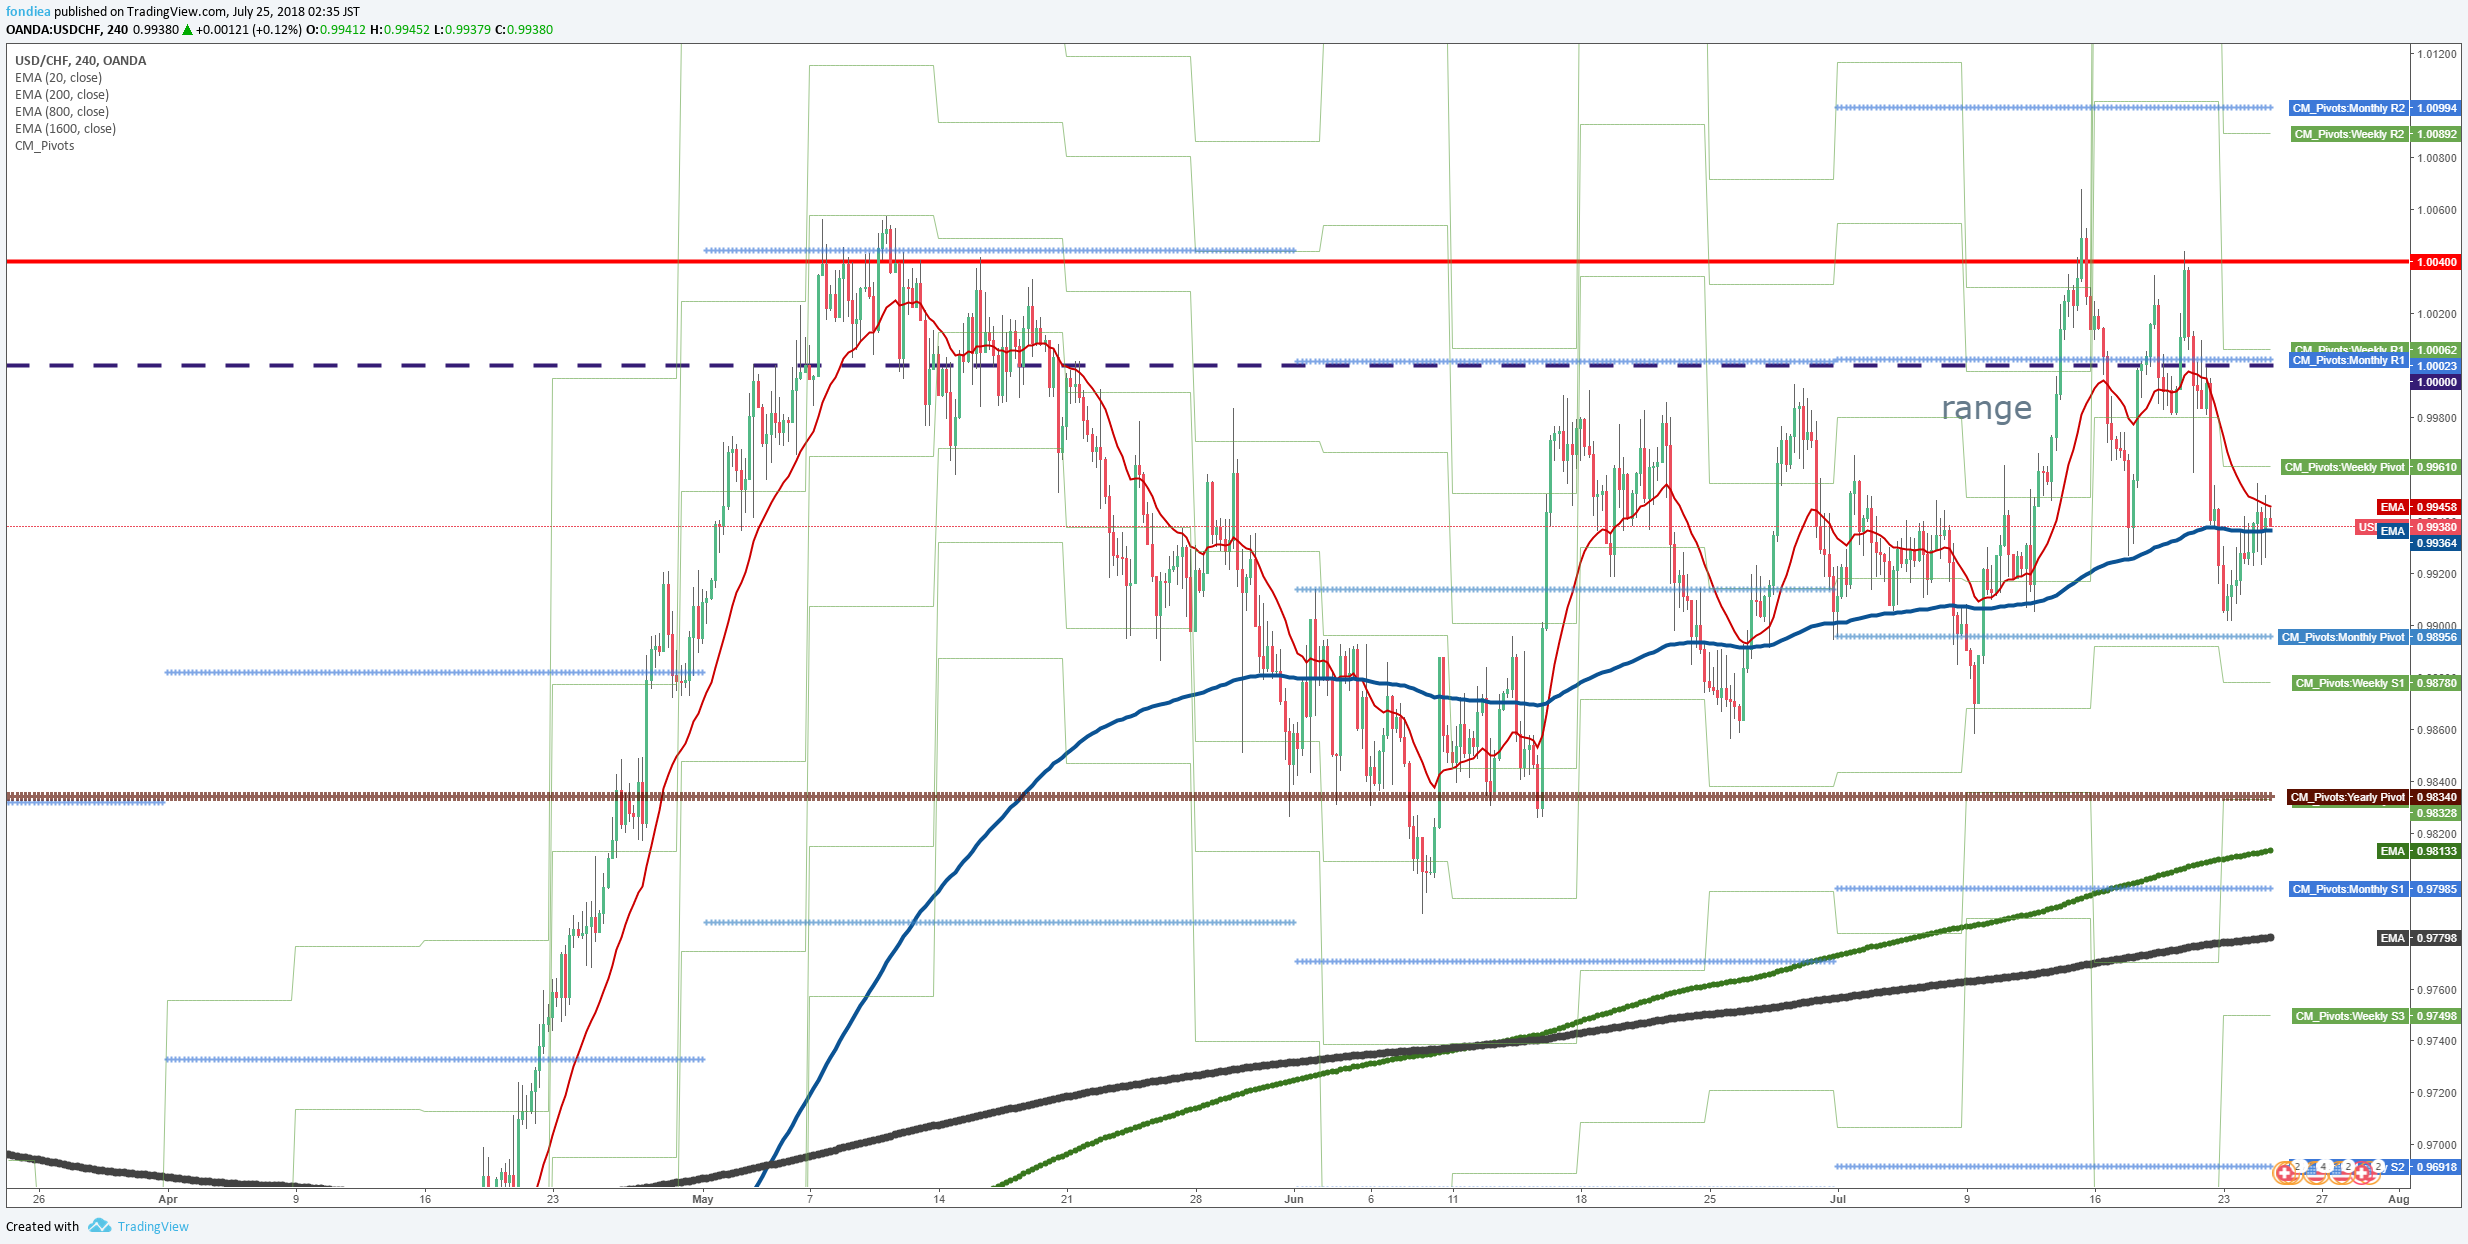
Task: Click the CM_Pivots:Yearly Pivot label tag
Action: pyautogui.click(x=2347, y=797)
